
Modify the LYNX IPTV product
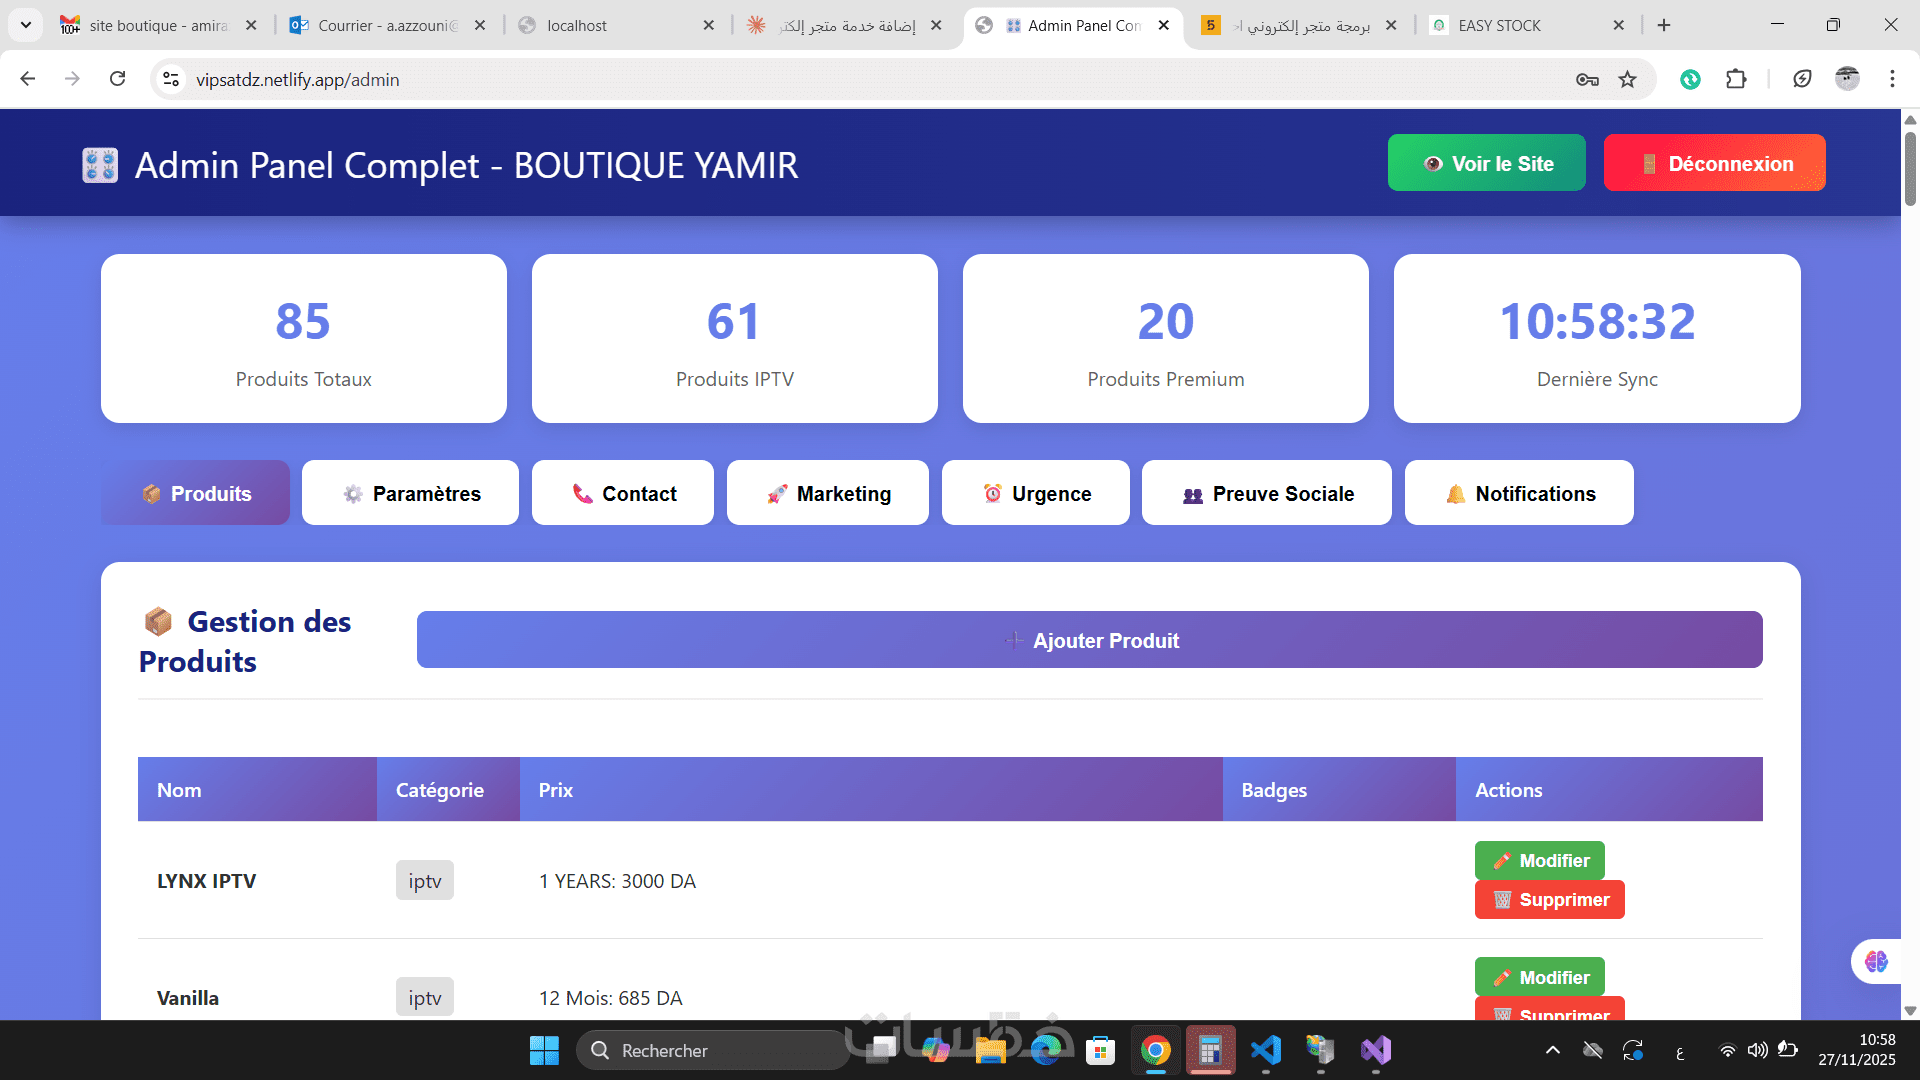tap(1539, 861)
